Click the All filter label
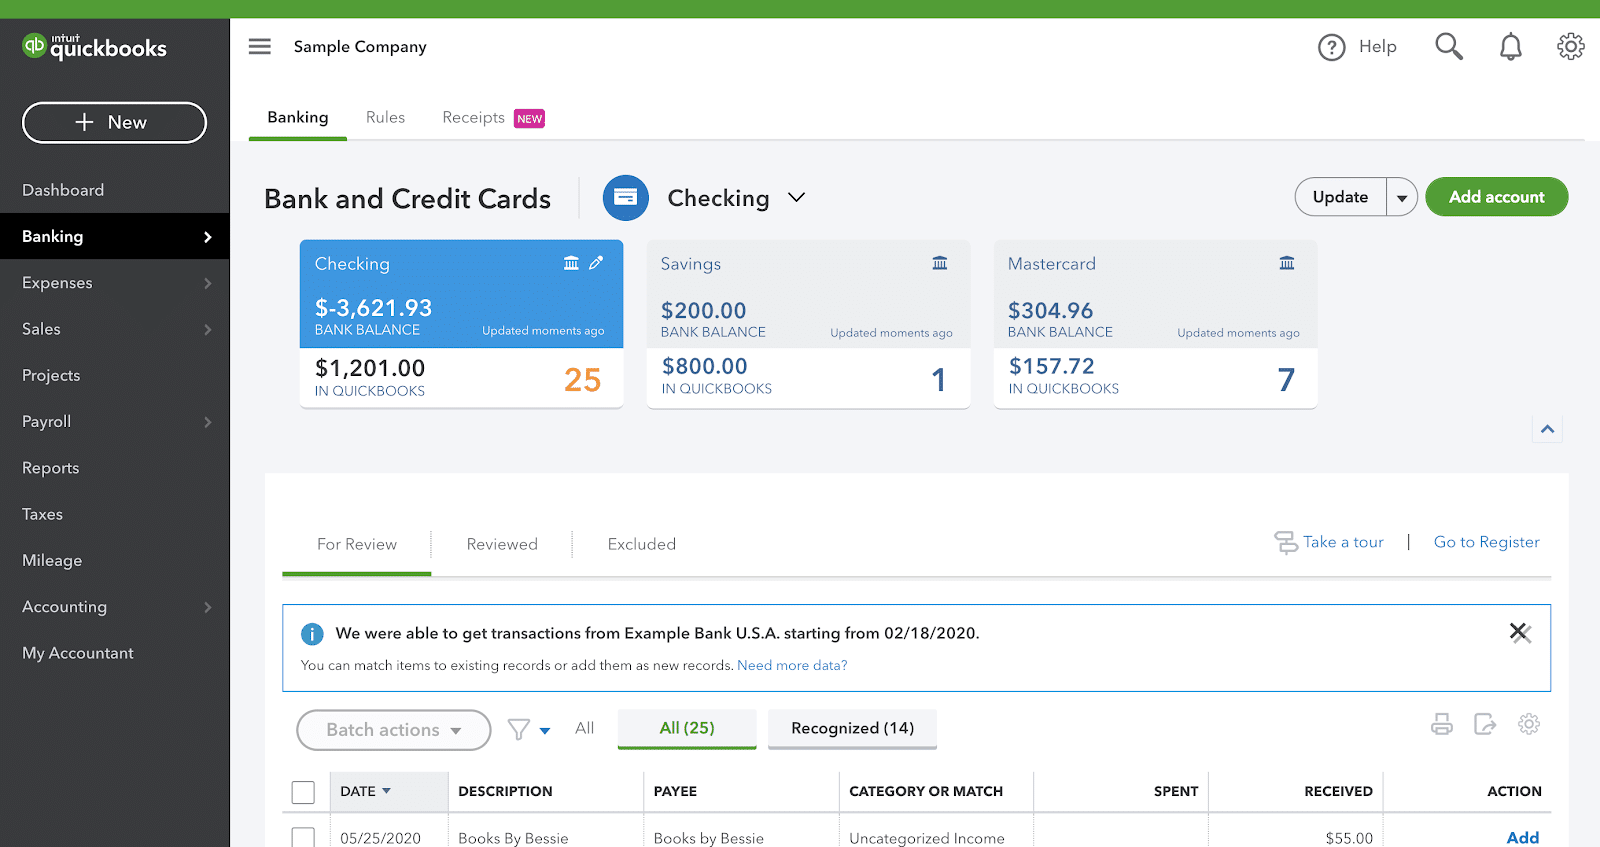The width and height of the screenshot is (1600, 847). tap(584, 728)
